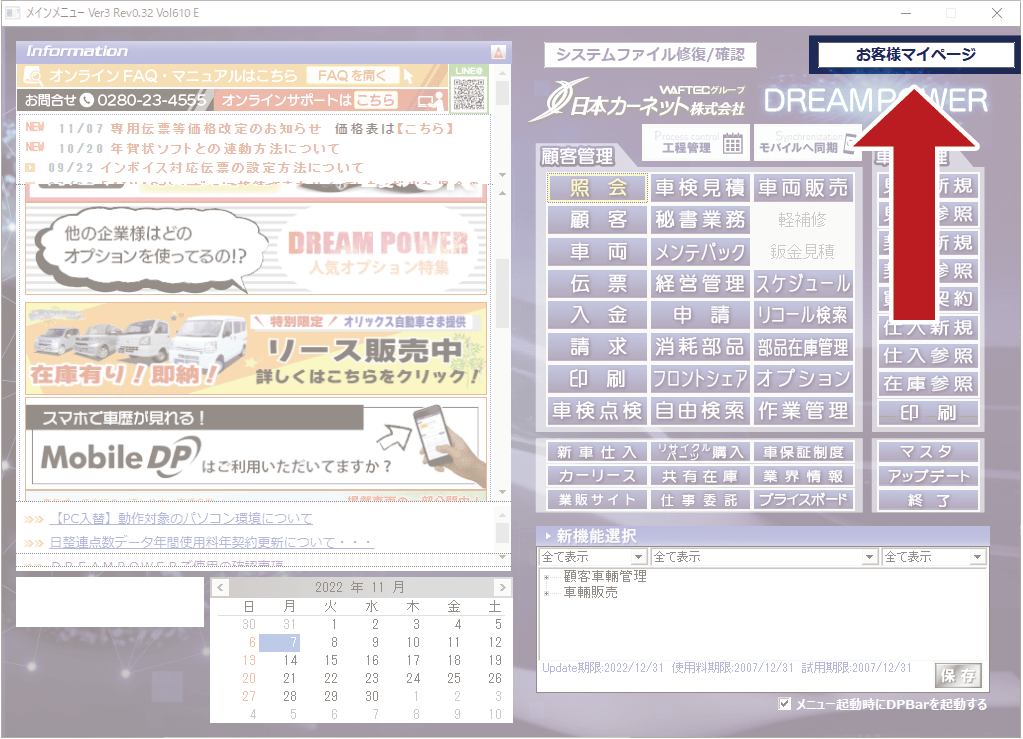Collapse 新機能選択 panel triangle
The image size is (1023, 739).
(547, 536)
